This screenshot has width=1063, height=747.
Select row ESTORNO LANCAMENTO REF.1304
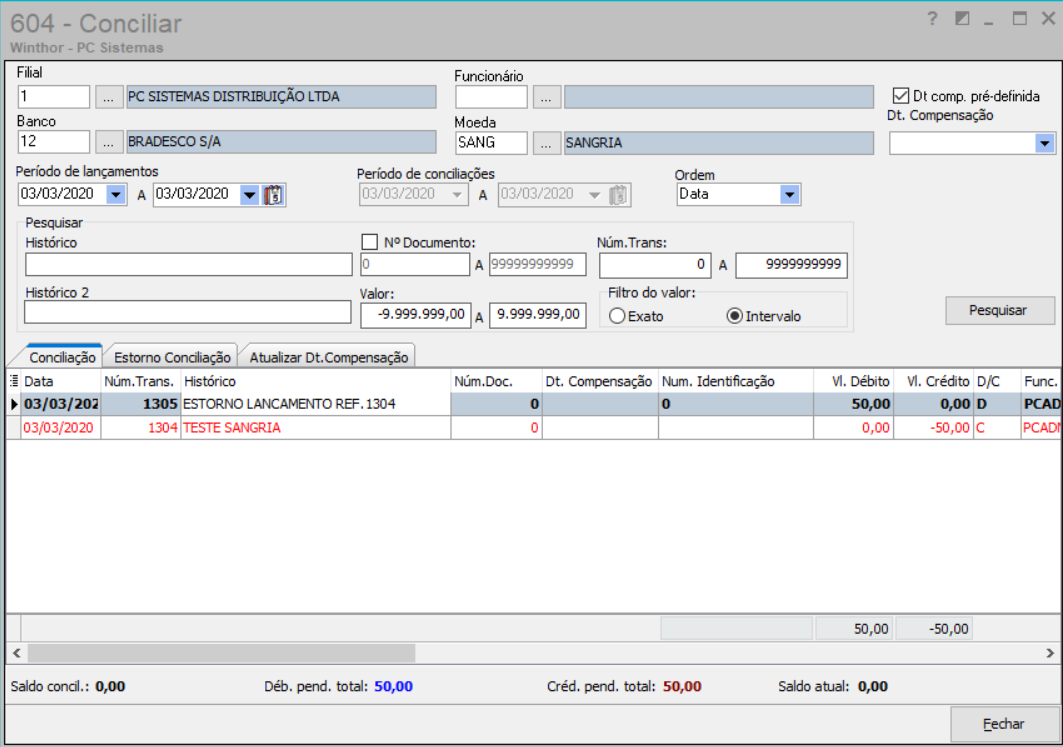[533, 404]
